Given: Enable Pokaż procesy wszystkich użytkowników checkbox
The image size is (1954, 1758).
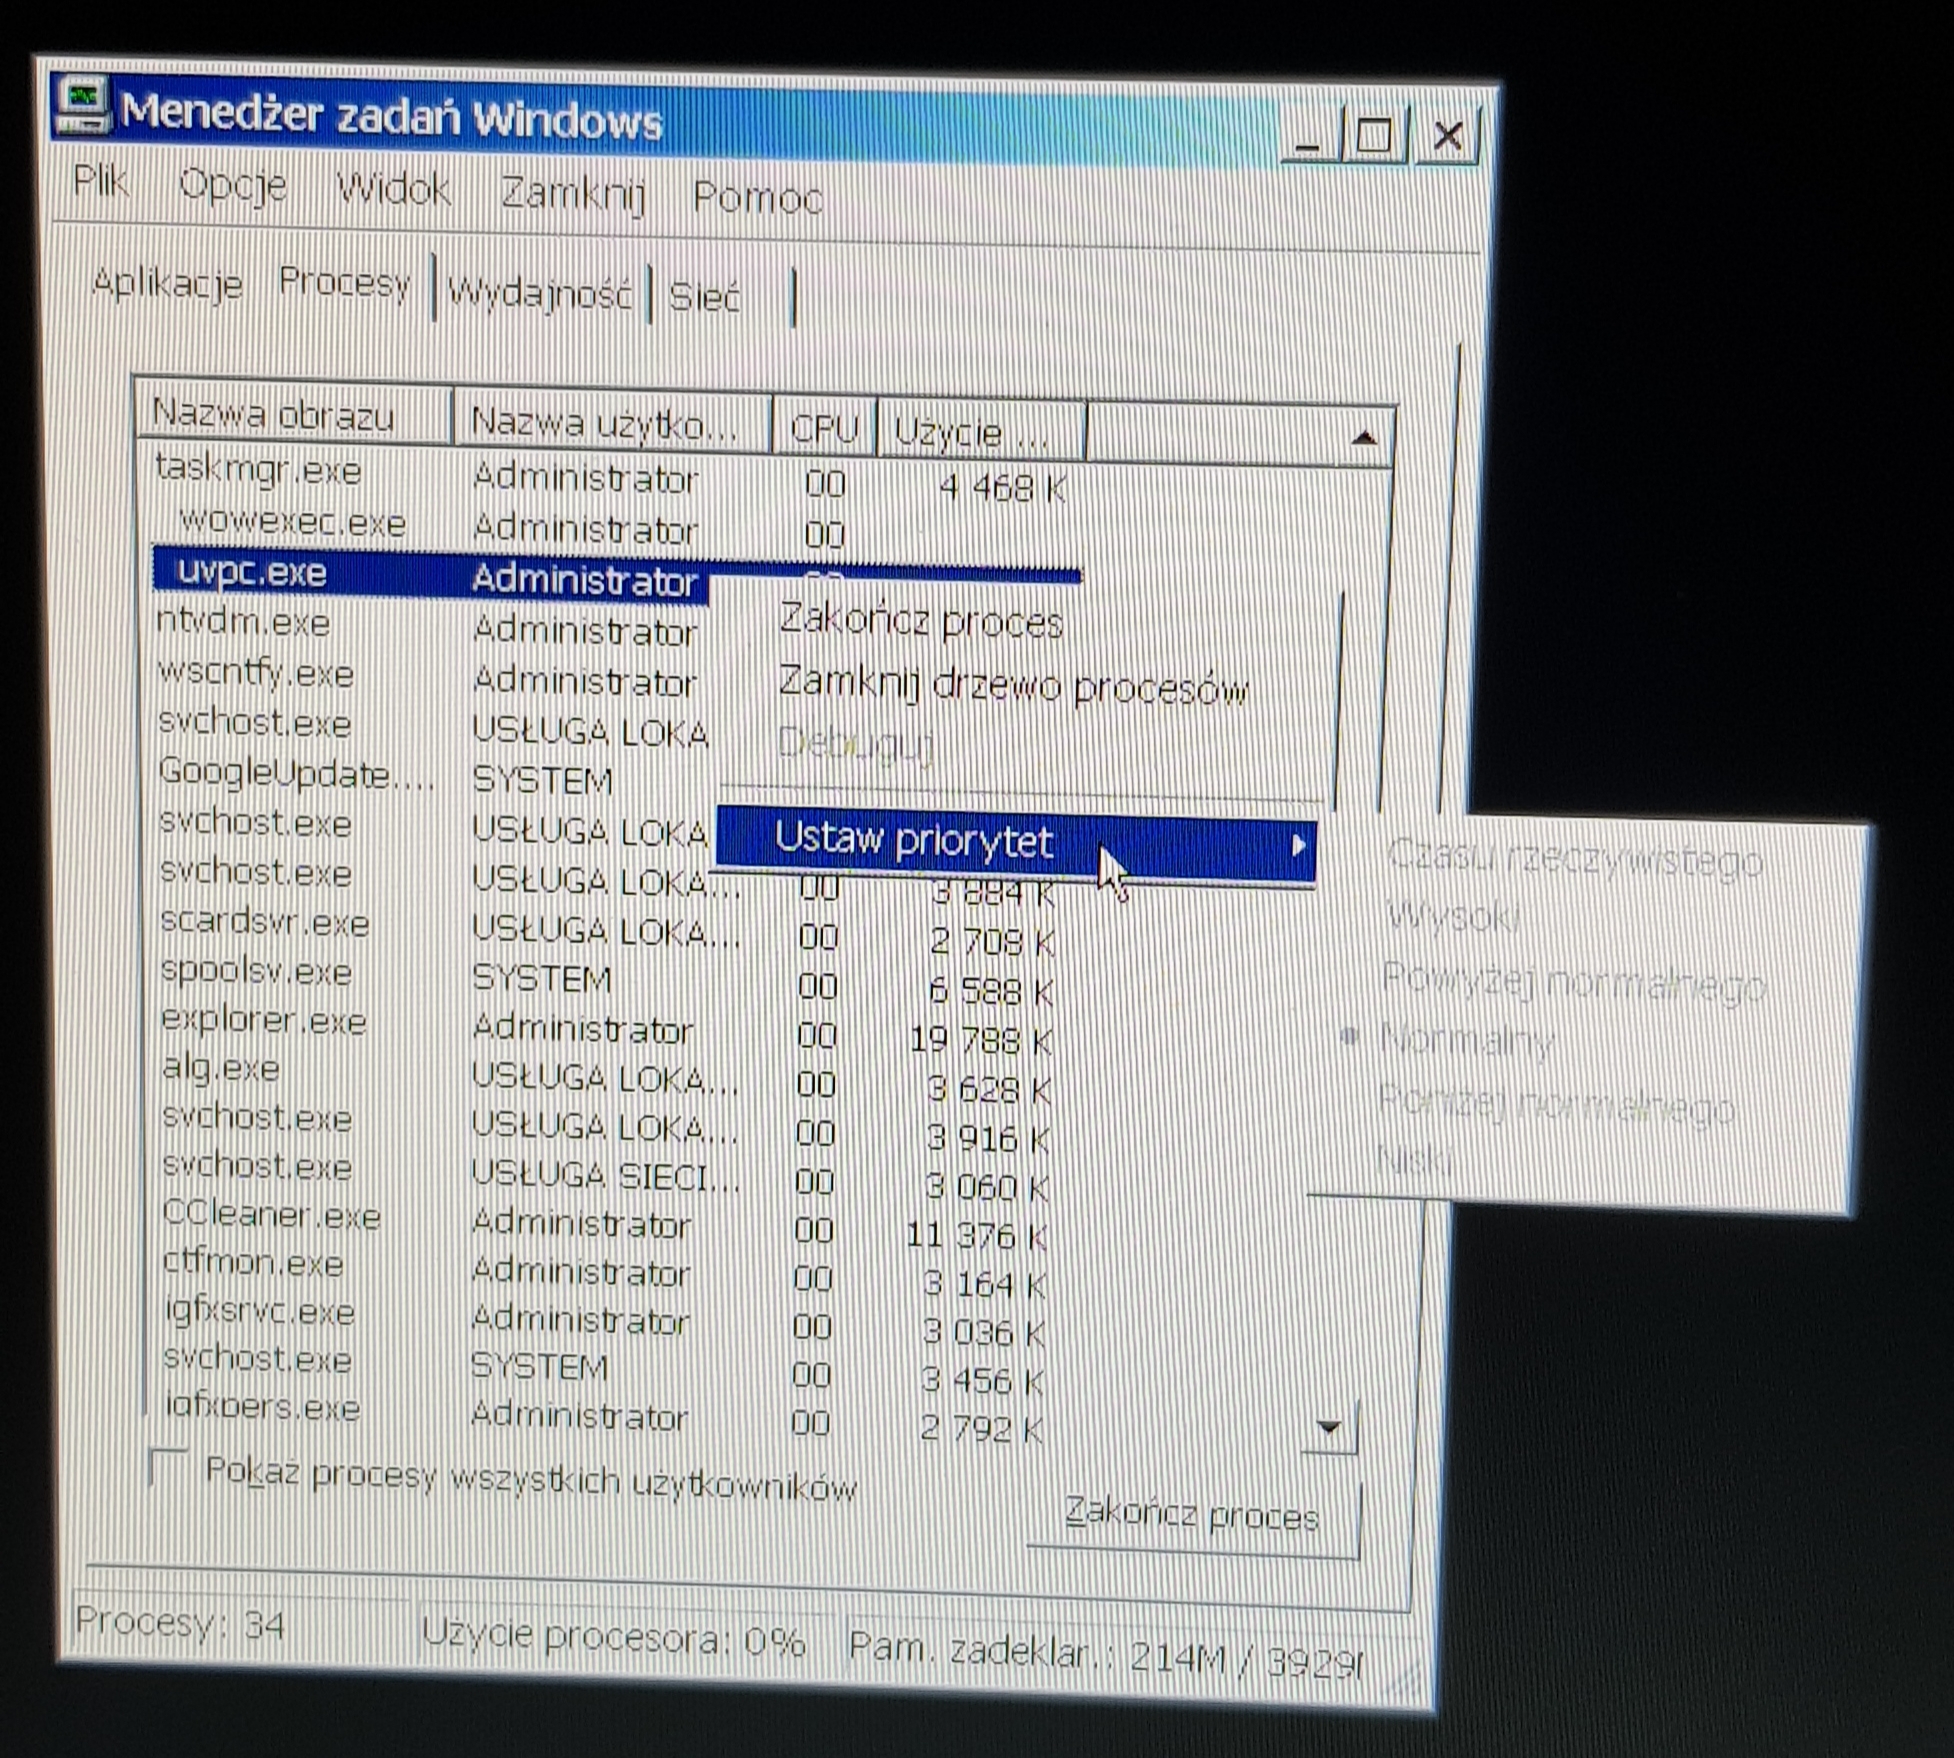Looking at the screenshot, I should point(167,1467).
